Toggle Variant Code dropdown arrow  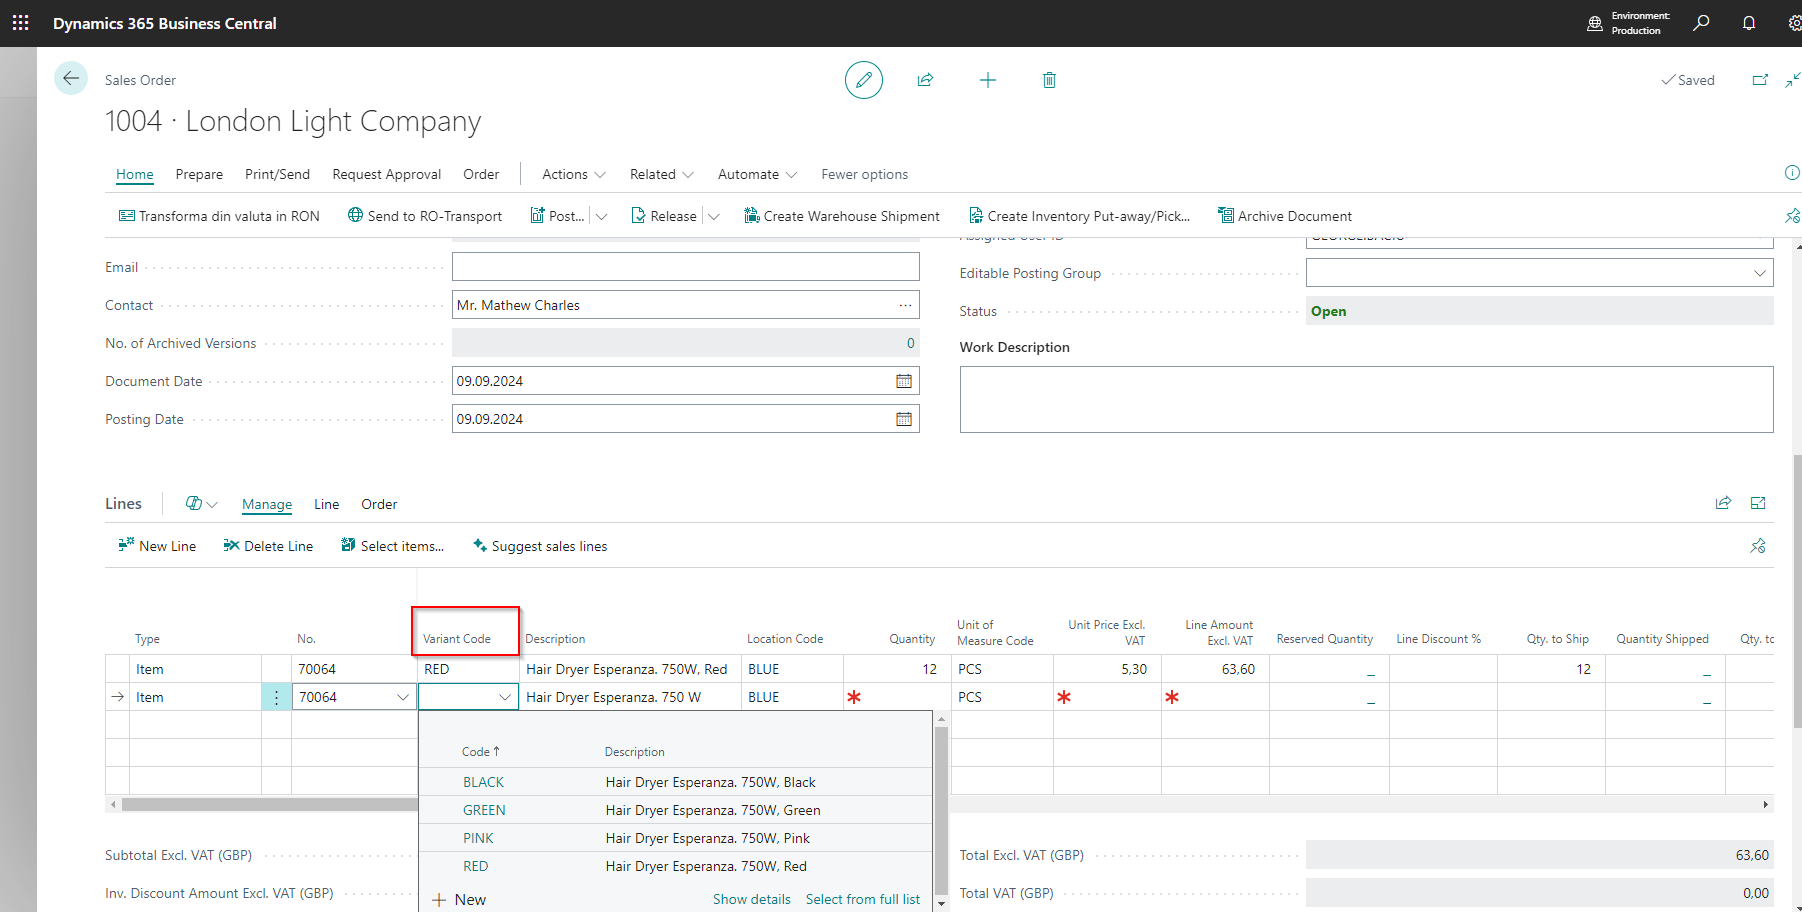(505, 697)
